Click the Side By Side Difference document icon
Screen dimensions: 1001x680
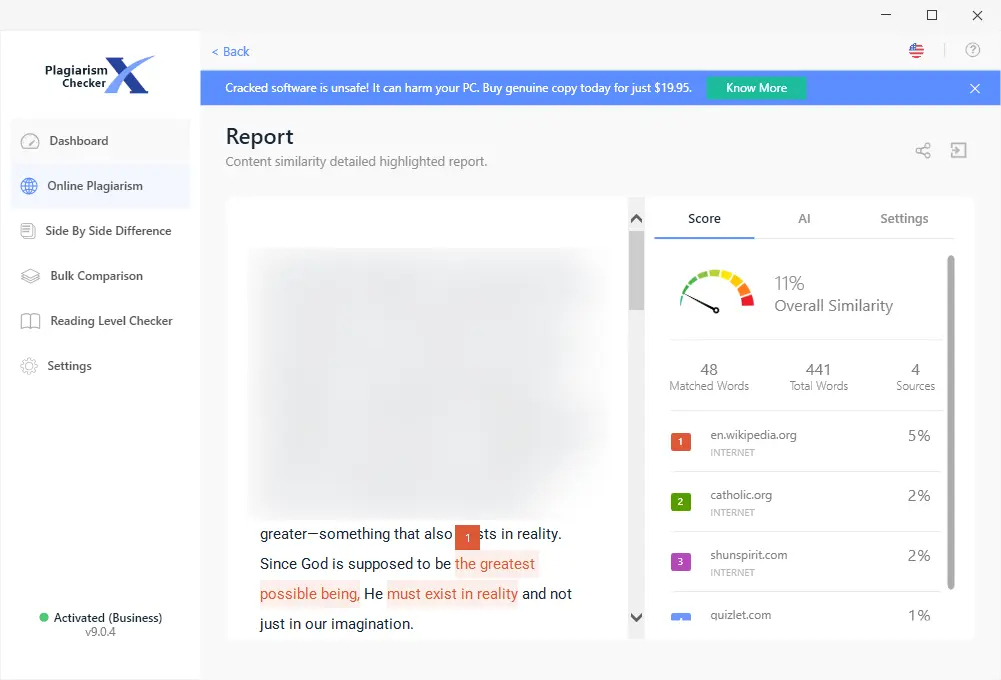coord(28,230)
